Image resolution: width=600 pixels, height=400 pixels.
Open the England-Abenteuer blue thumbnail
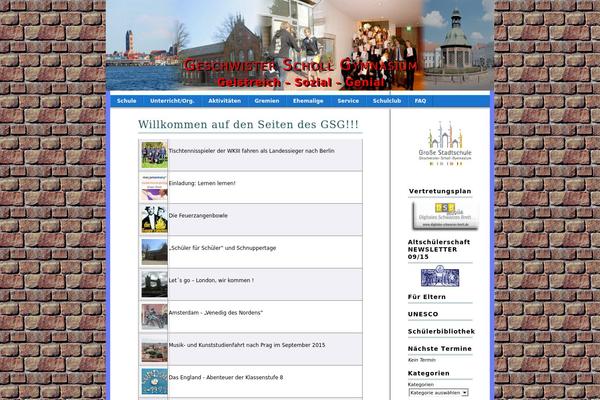[x=154, y=382]
